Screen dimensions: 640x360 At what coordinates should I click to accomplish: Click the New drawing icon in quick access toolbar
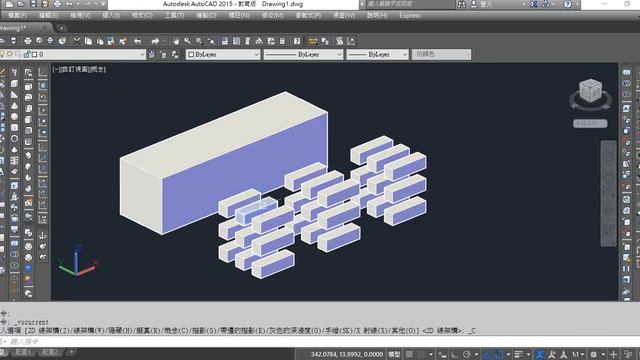(x=9, y=4)
